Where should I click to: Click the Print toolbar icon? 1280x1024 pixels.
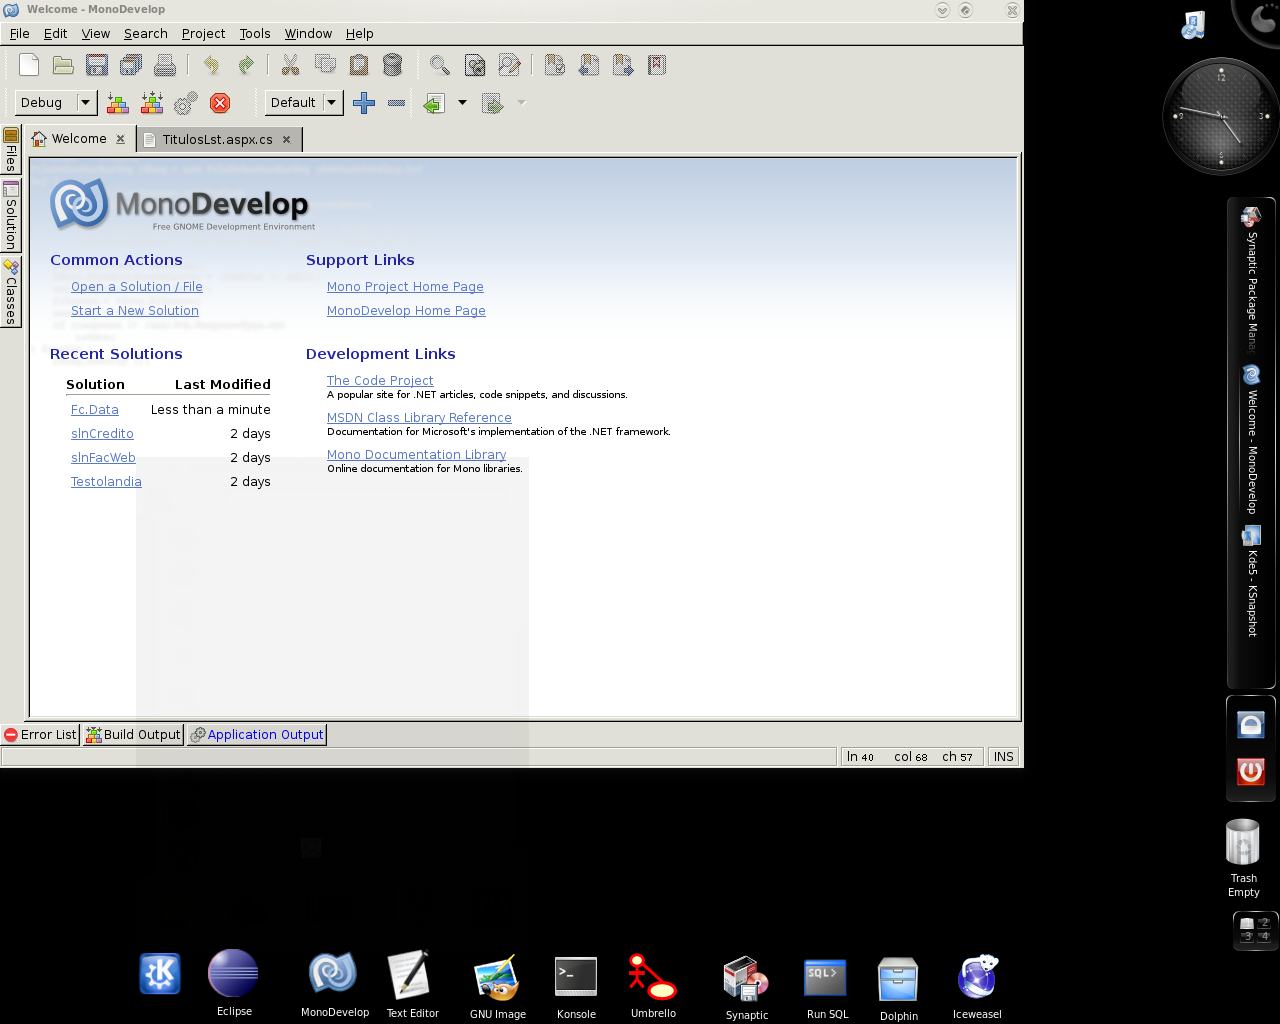click(165, 66)
